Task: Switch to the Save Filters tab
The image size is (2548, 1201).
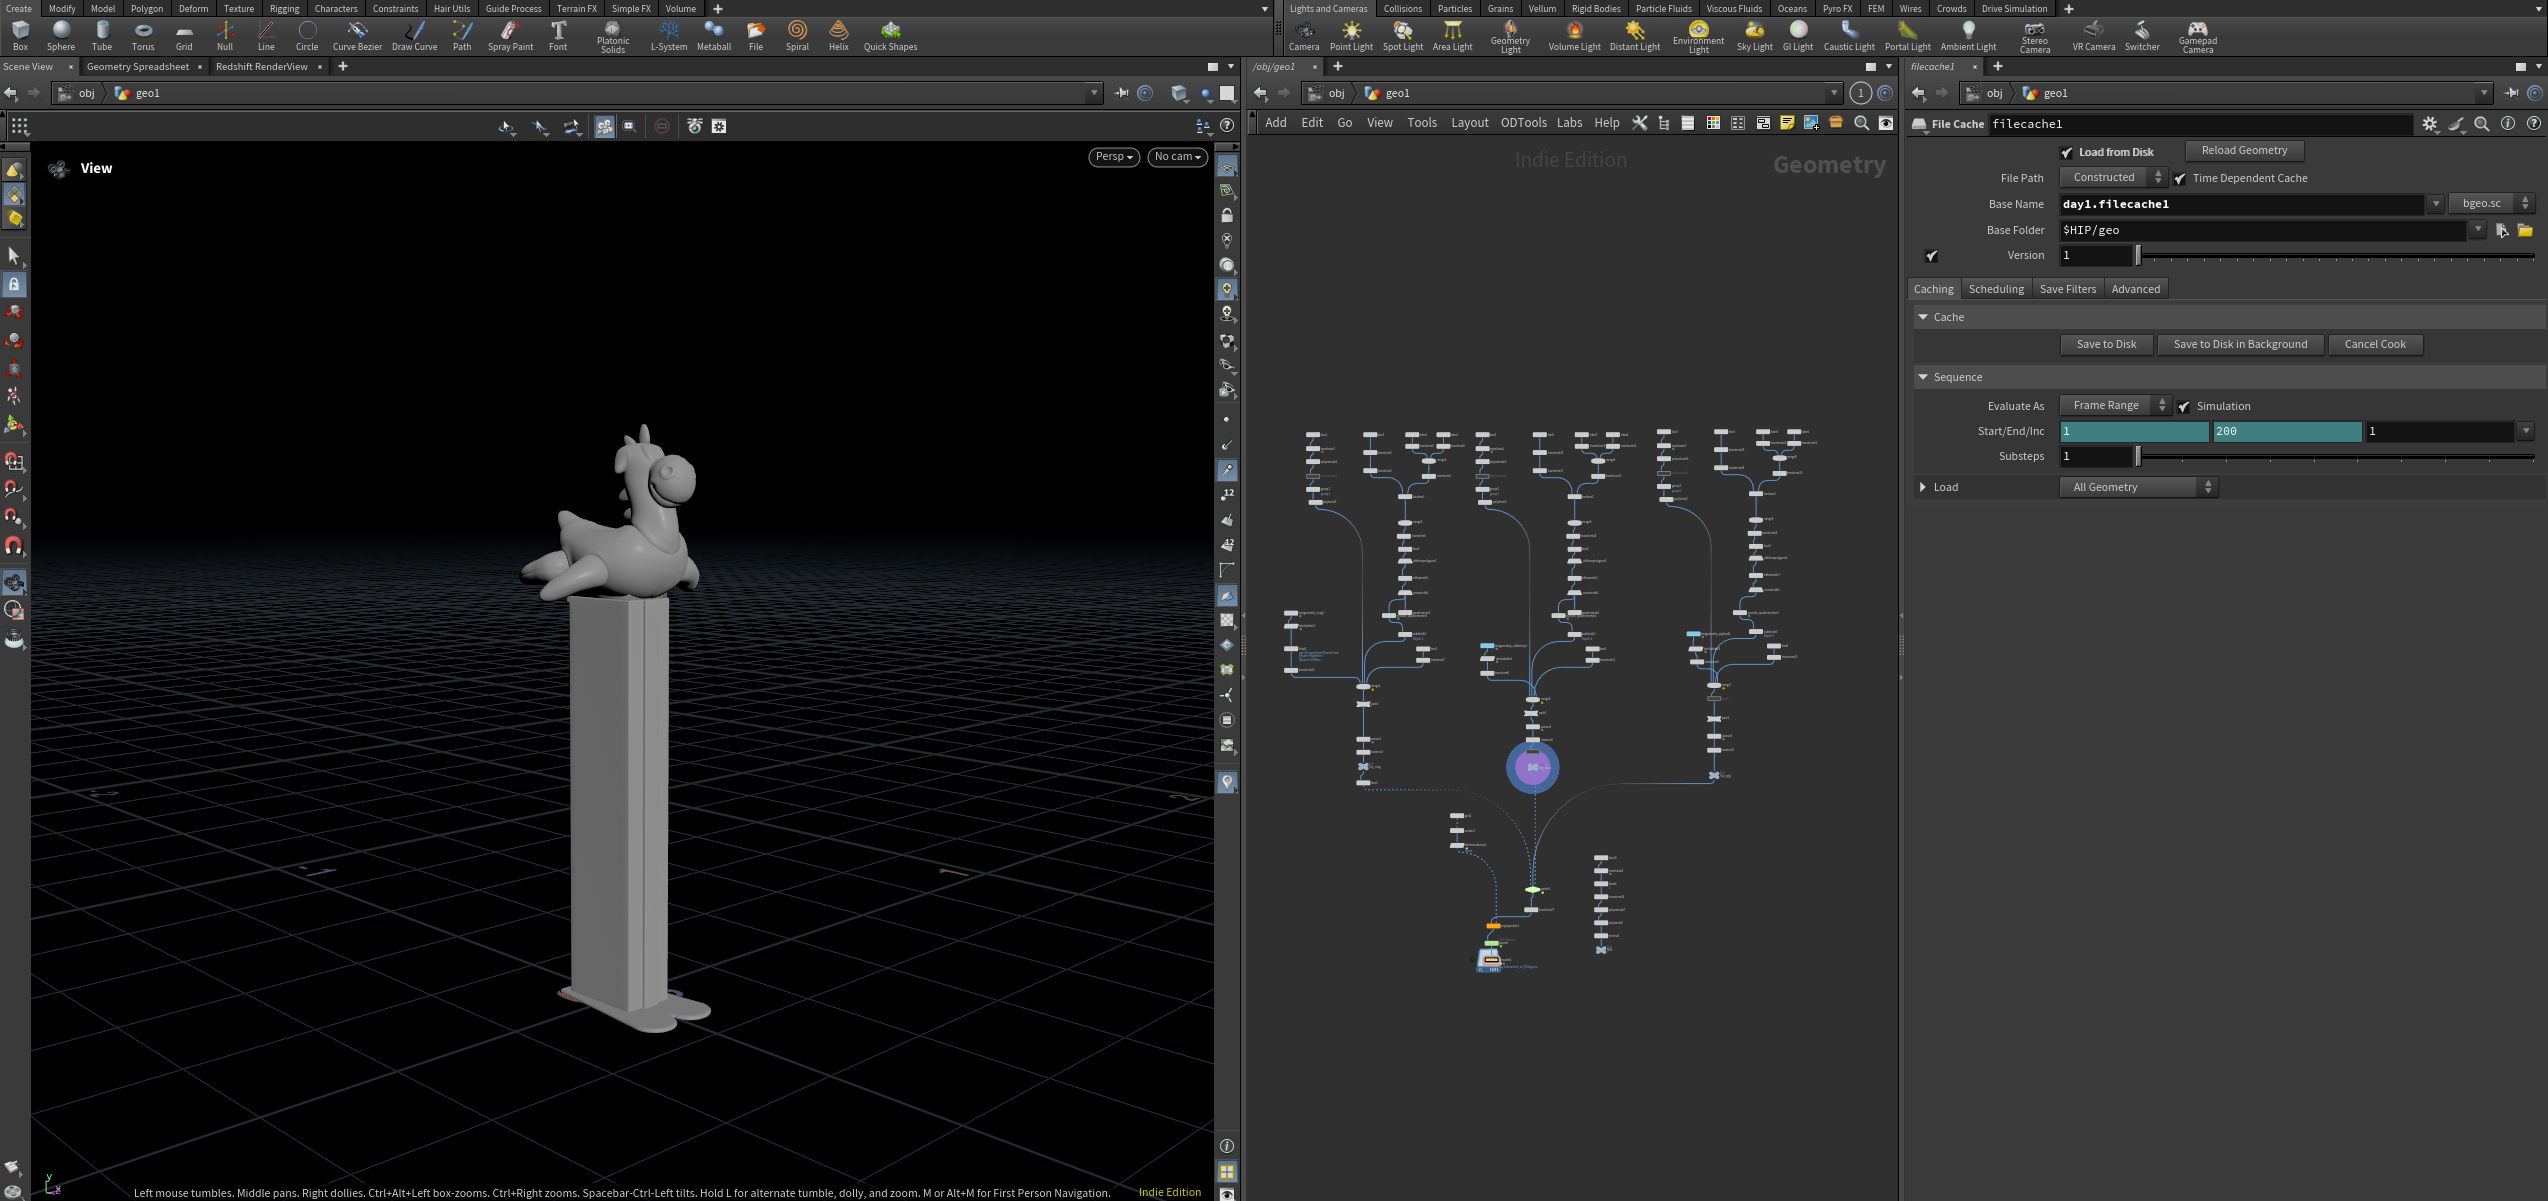Action: 2067,289
